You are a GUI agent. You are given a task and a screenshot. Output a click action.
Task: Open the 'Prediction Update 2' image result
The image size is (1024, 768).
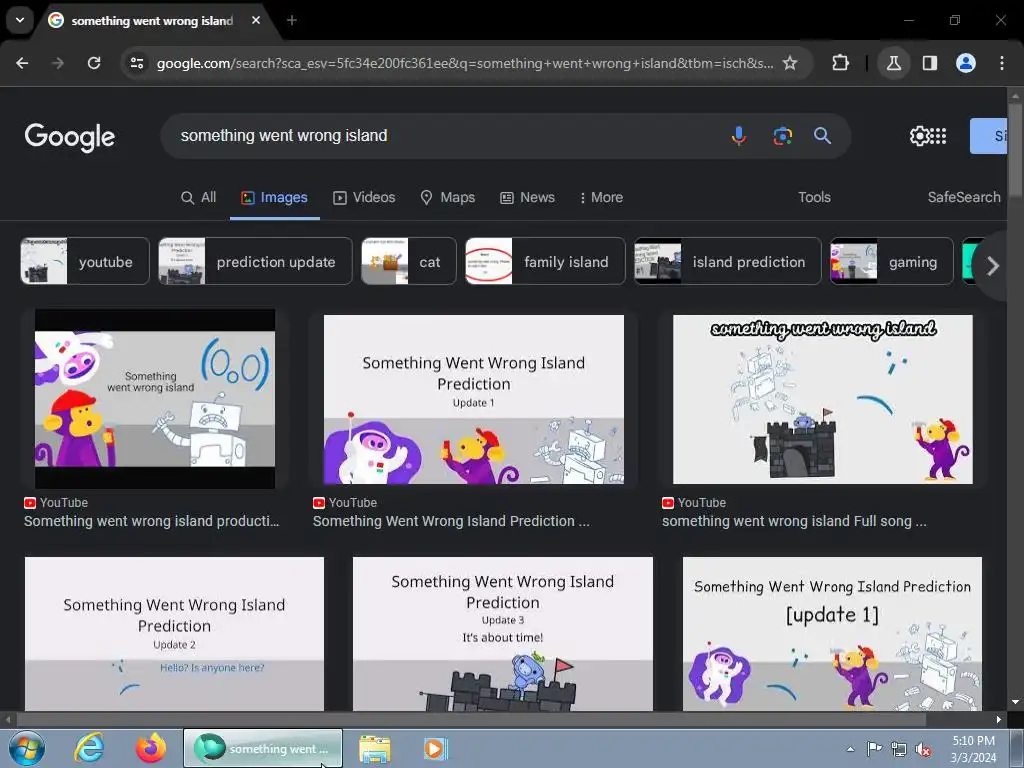[x=174, y=633]
